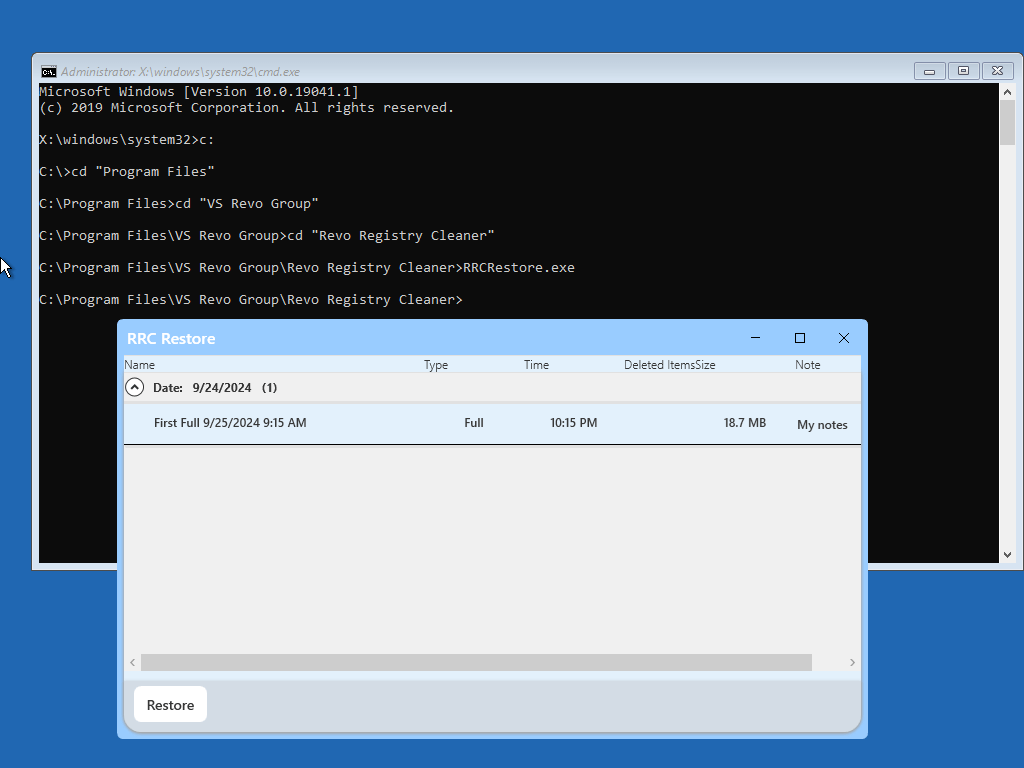Maximize the Administrator command prompt window
1024x768 pixels.
pyautogui.click(x=963, y=71)
